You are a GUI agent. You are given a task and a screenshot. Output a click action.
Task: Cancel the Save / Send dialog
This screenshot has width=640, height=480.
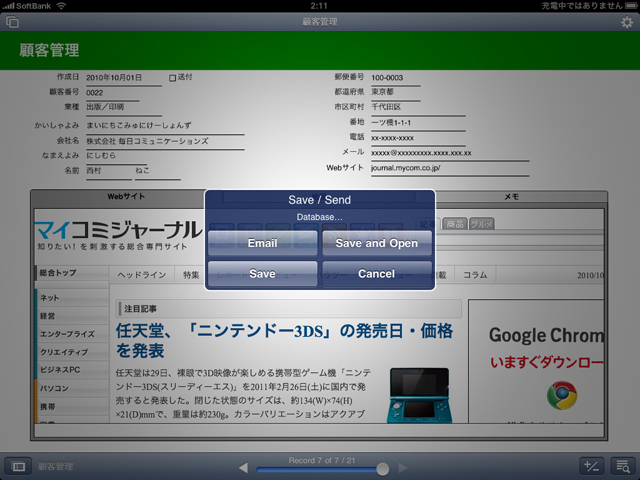point(377,274)
